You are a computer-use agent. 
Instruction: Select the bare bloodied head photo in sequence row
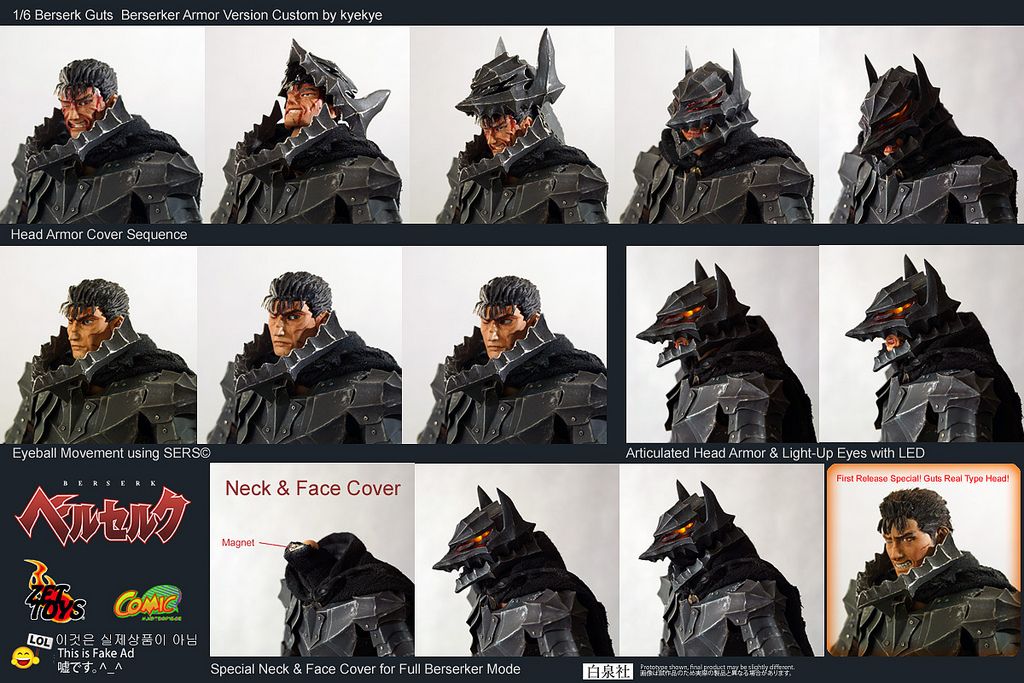tap(103, 125)
